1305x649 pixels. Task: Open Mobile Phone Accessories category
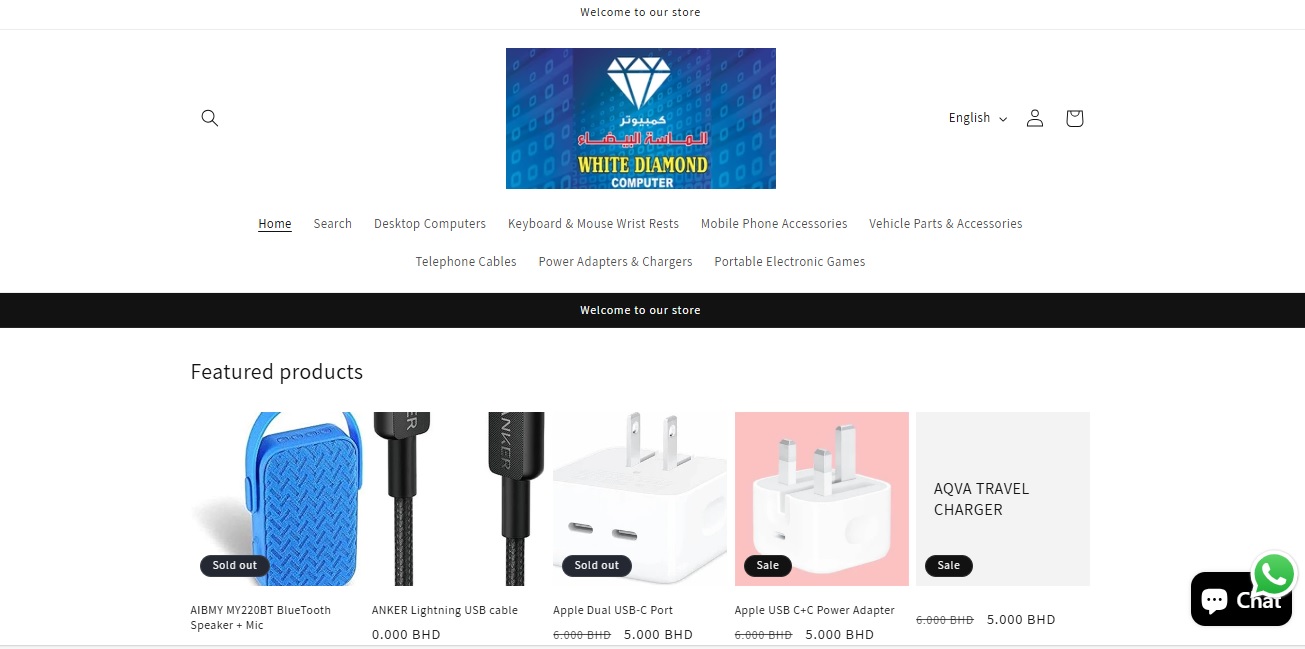774,224
